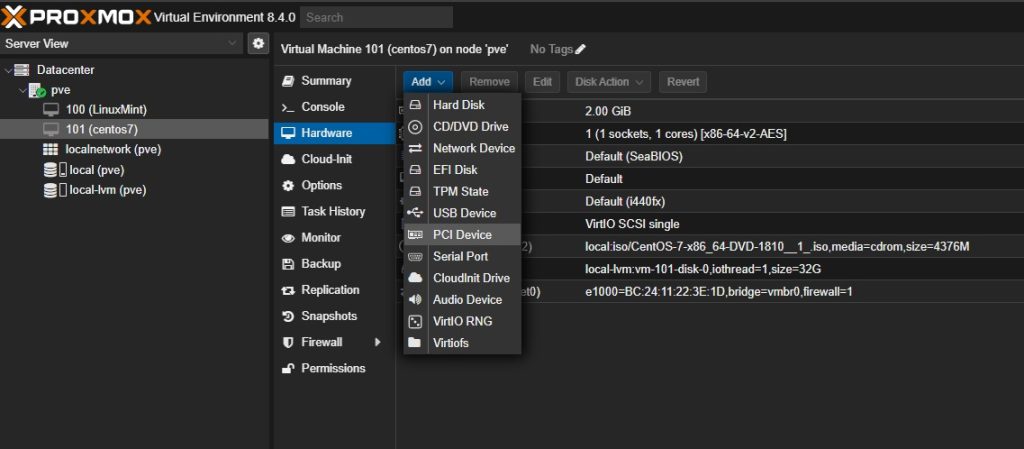Click the Console prompt icon
1024x449 pixels.
(288, 107)
